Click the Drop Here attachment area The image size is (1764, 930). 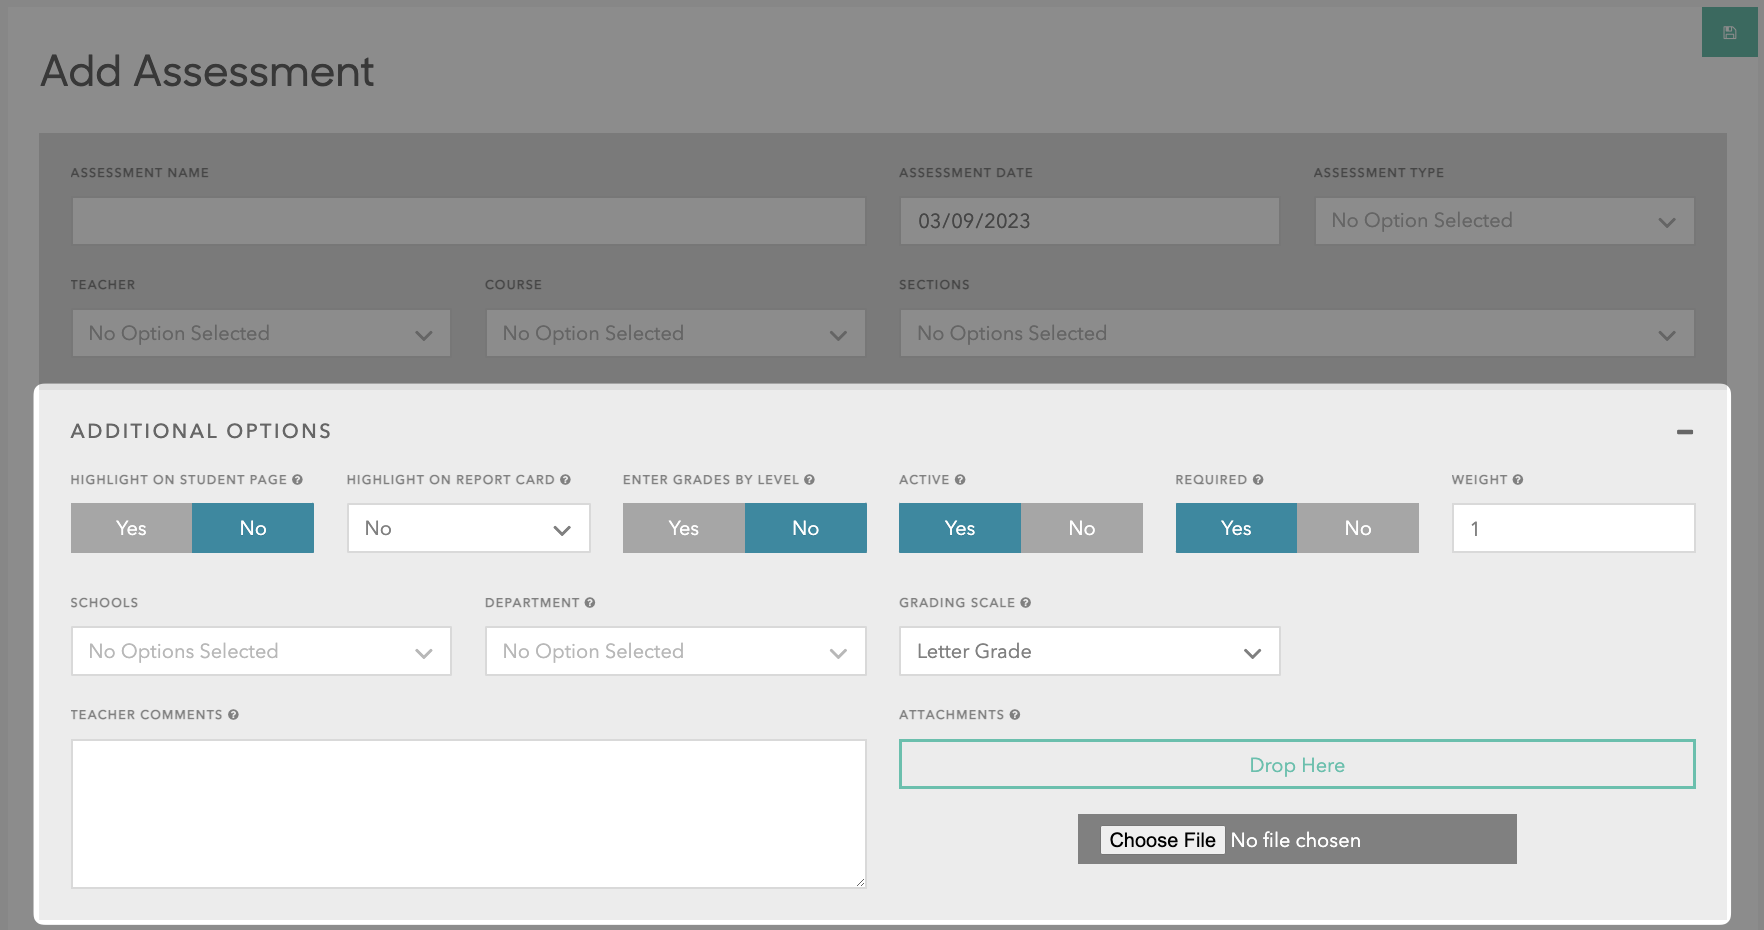tap(1296, 765)
